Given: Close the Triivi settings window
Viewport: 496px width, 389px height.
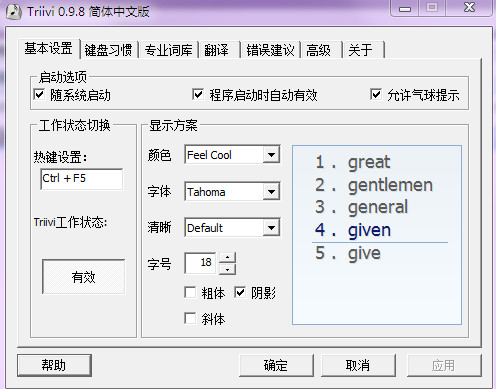Looking at the screenshot, I should click(x=469, y=8).
